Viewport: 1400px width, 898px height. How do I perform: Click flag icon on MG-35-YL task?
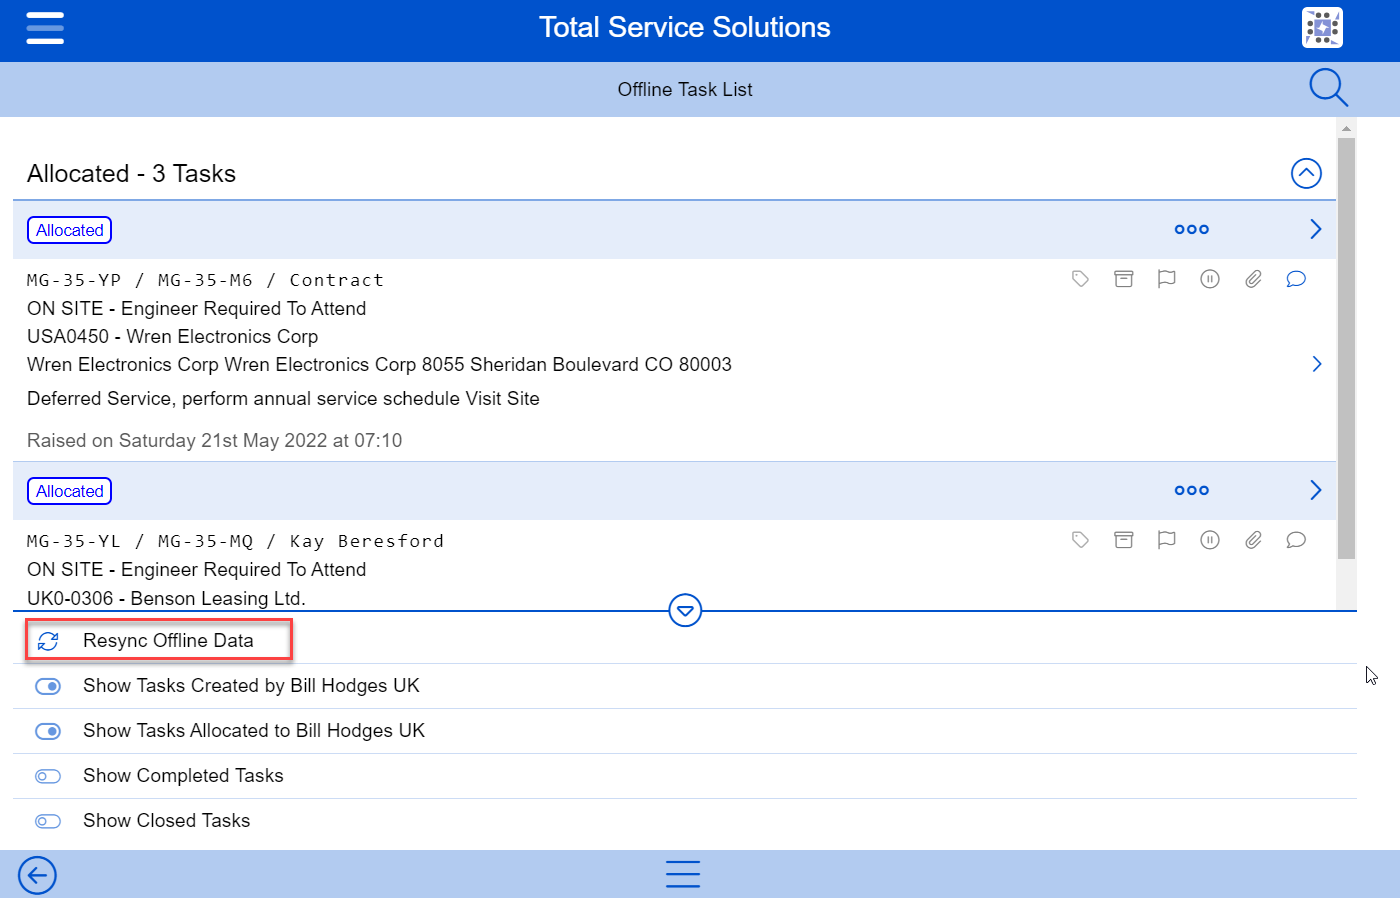[x=1166, y=540]
